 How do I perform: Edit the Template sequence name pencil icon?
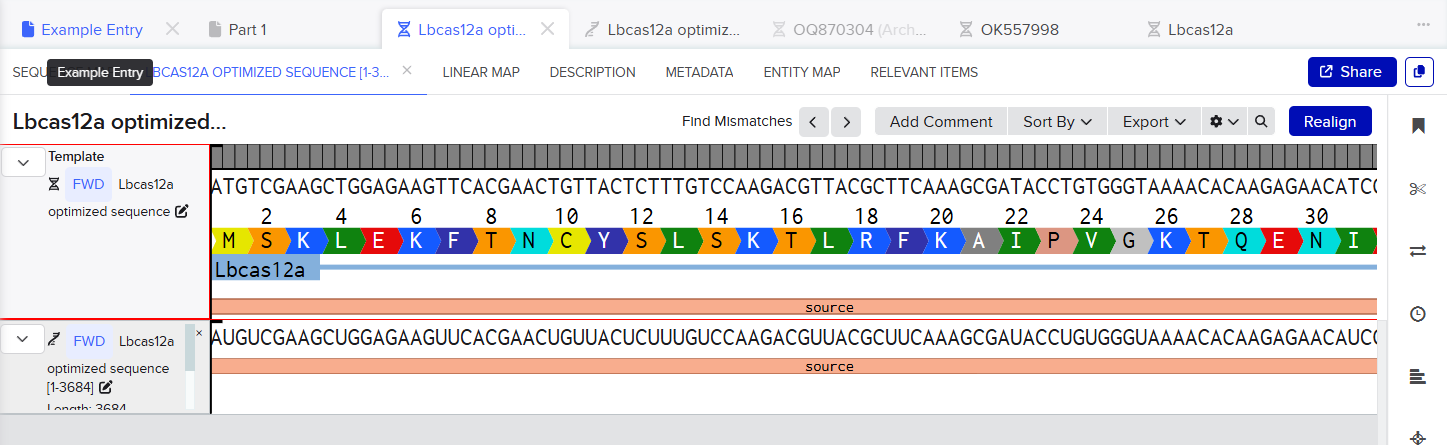182,211
